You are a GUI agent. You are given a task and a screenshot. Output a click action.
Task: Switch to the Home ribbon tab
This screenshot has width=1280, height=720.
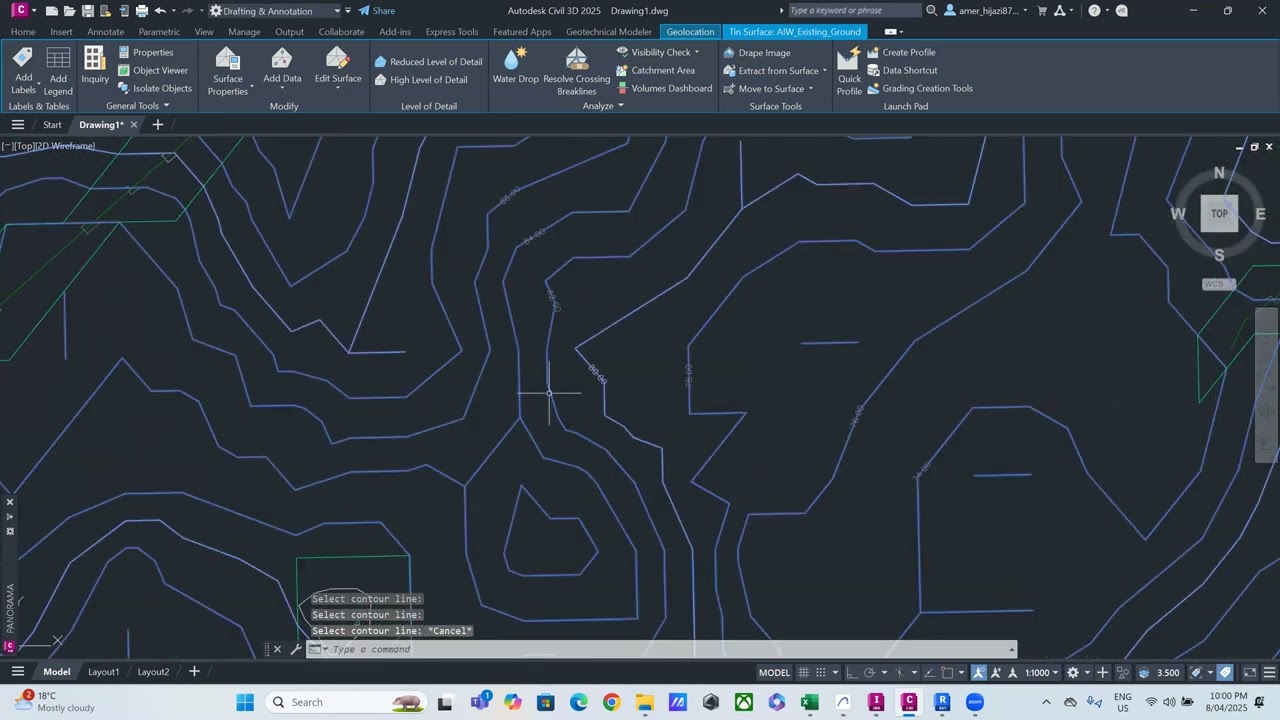(x=23, y=32)
